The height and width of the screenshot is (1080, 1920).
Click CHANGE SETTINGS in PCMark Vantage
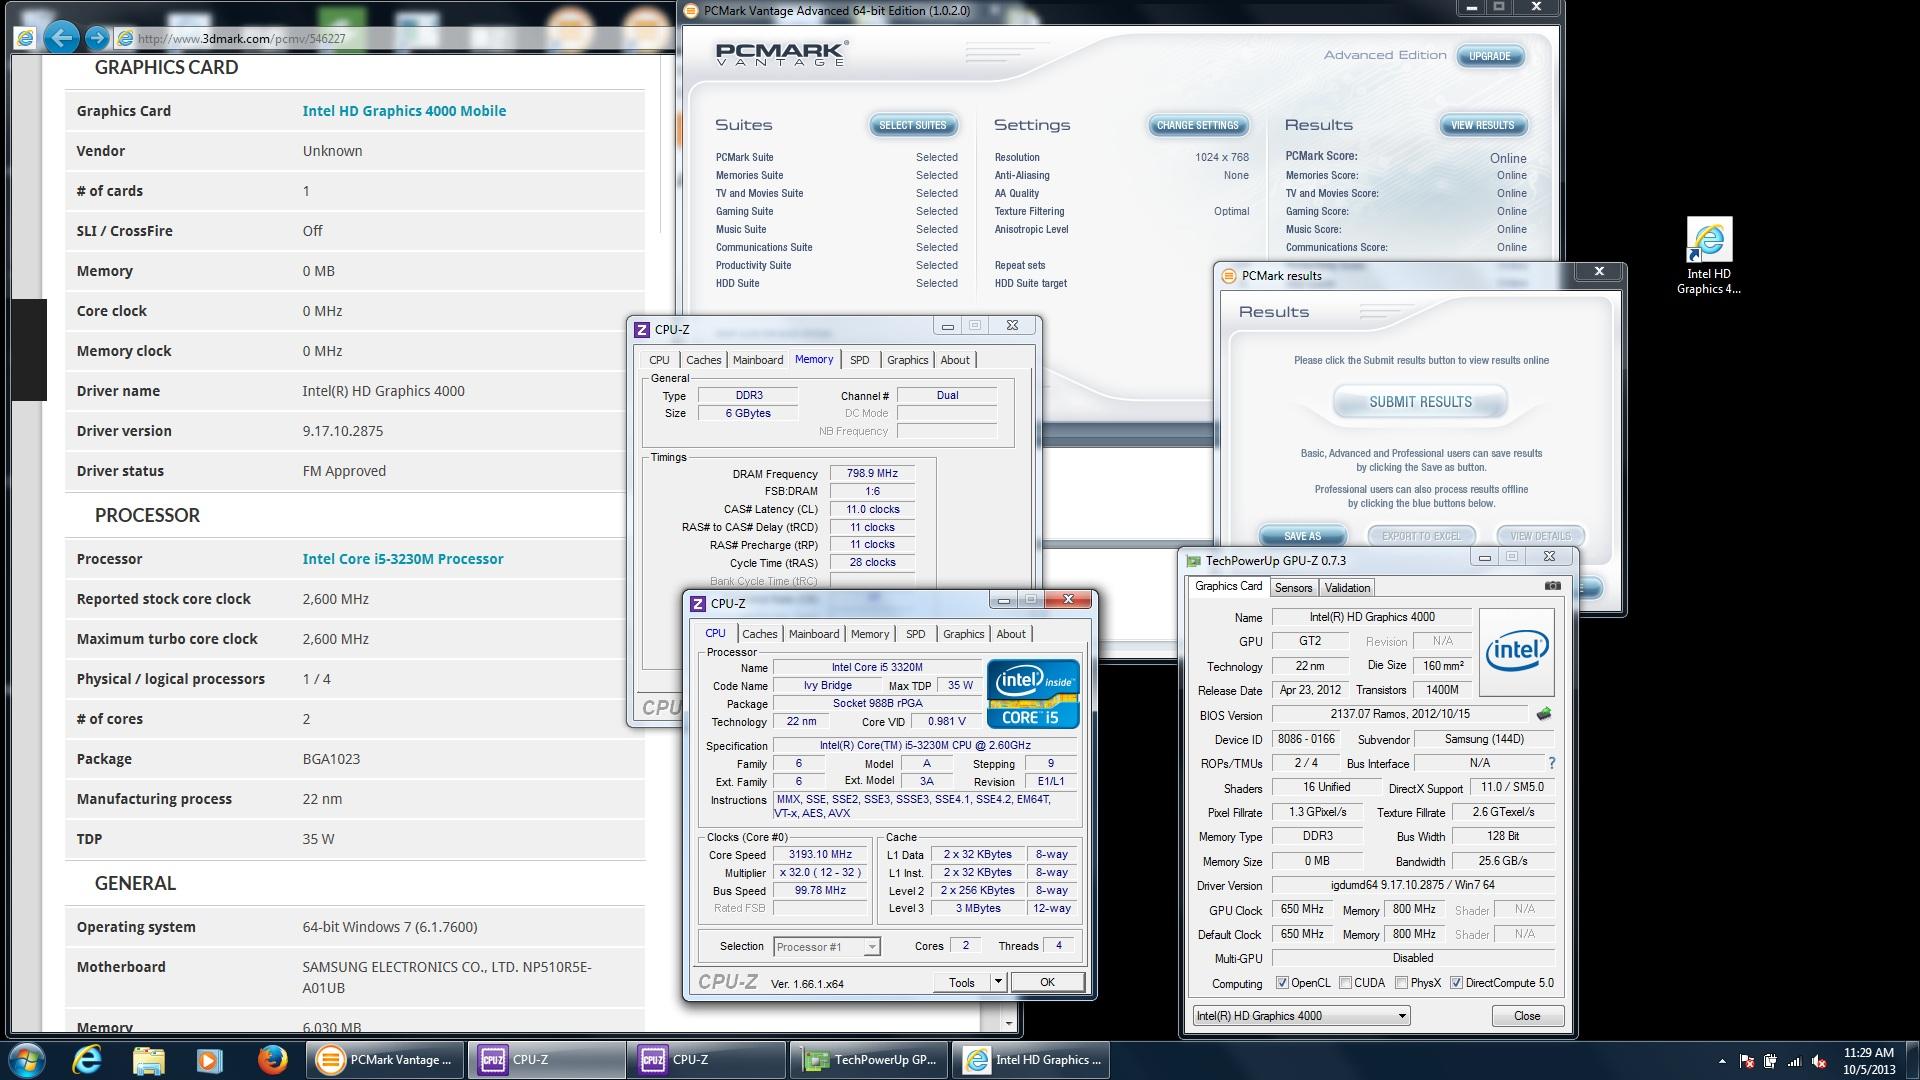coord(1197,125)
